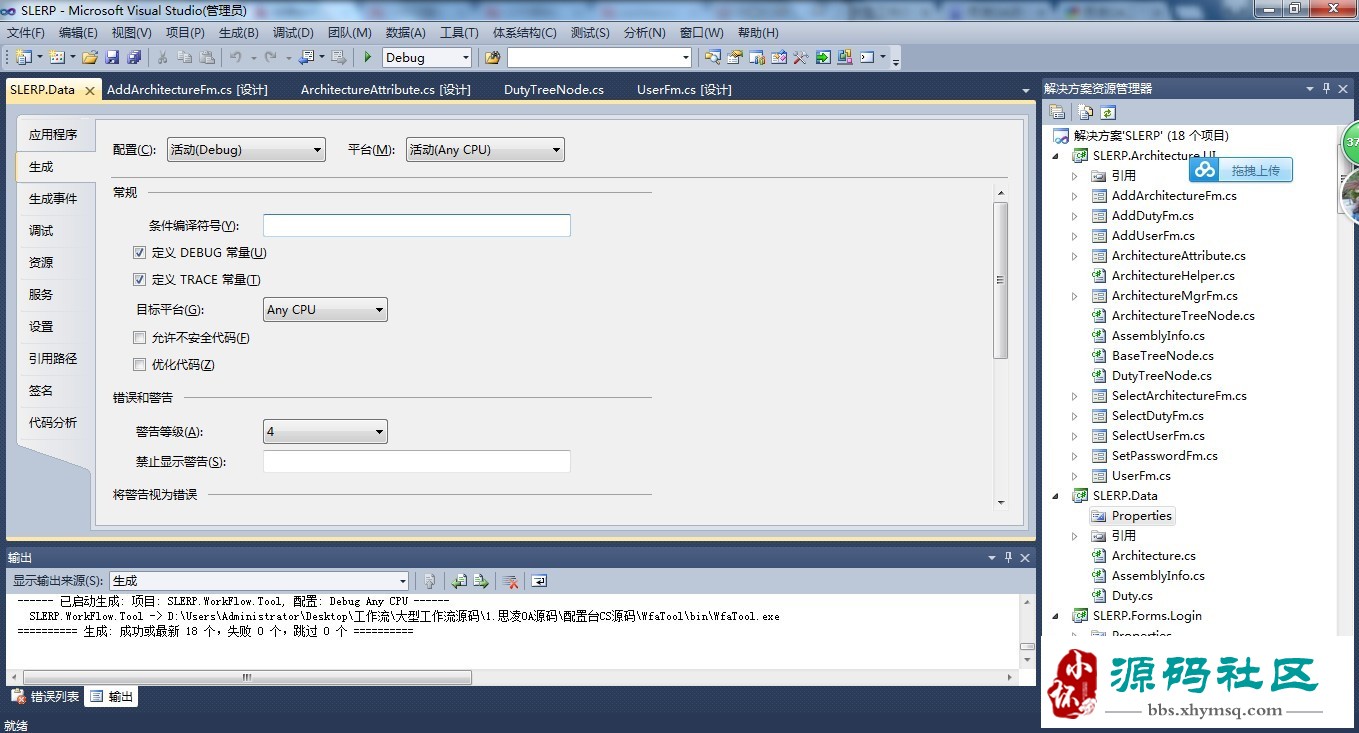Screen dimensions: 1359x733
Task: Click the Refresh icon in Solution Explorer
Action: click(1107, 112)
